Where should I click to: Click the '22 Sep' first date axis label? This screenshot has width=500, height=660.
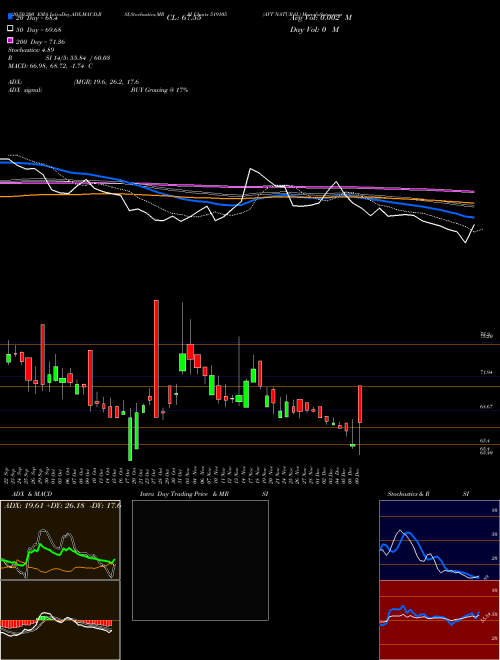(x=8, y=474)
